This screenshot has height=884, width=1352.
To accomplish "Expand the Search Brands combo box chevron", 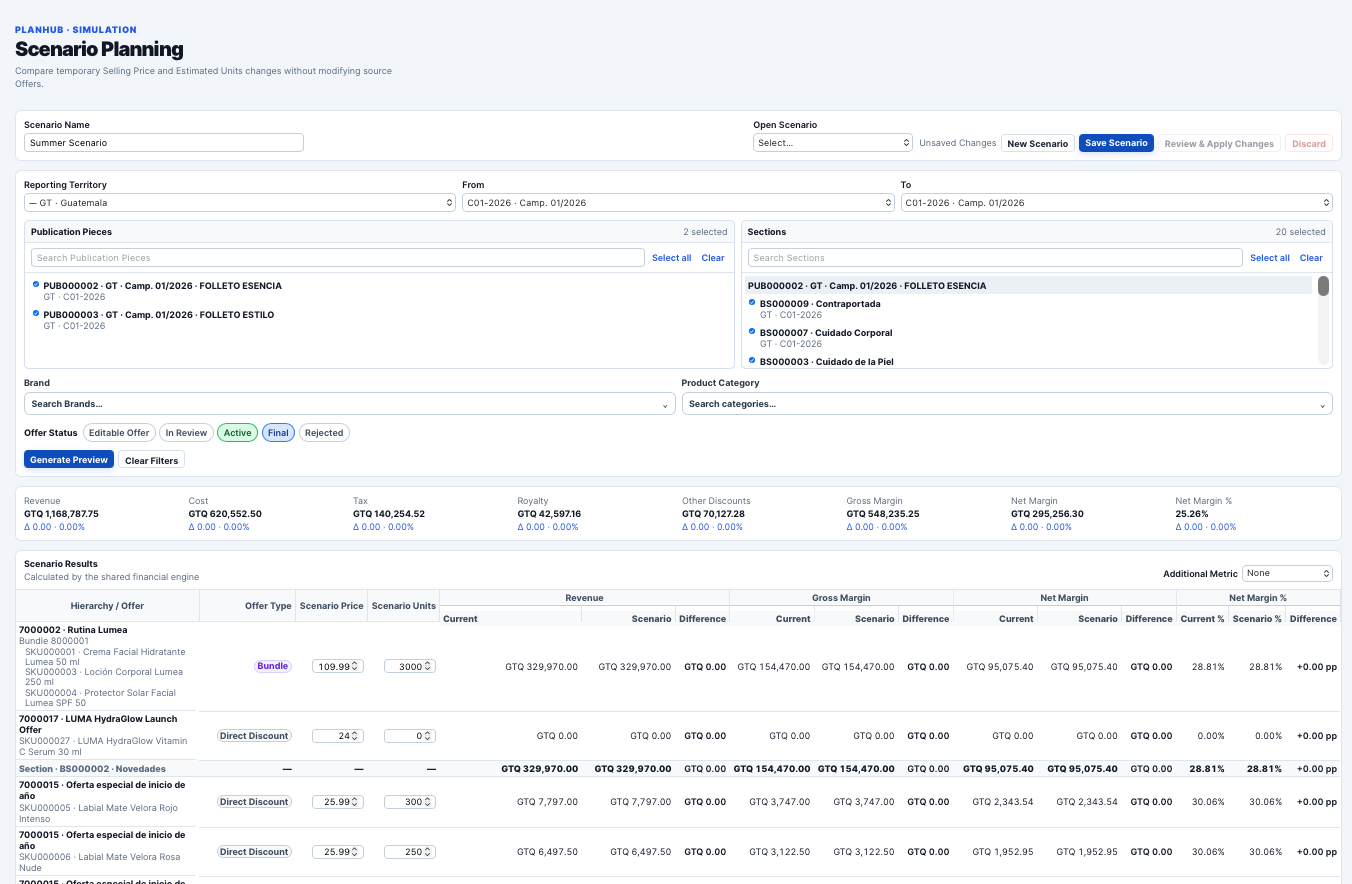I will (666, 405).
